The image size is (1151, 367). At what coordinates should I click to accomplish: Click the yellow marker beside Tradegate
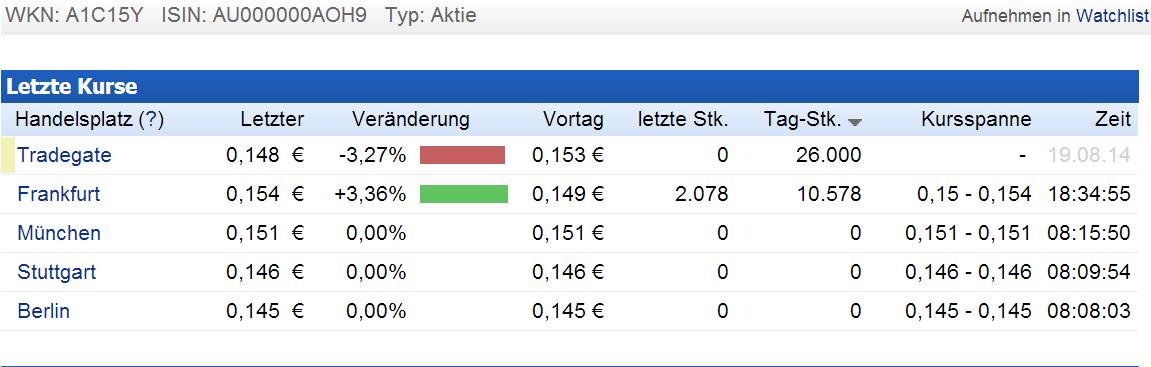[x=7, y=155]
